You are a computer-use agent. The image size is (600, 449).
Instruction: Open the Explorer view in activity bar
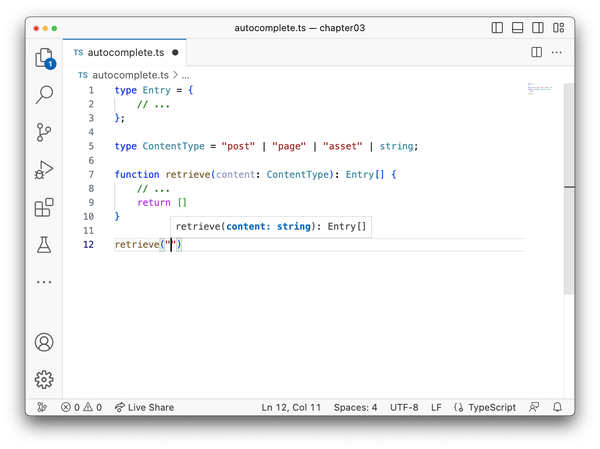[44, 58]
